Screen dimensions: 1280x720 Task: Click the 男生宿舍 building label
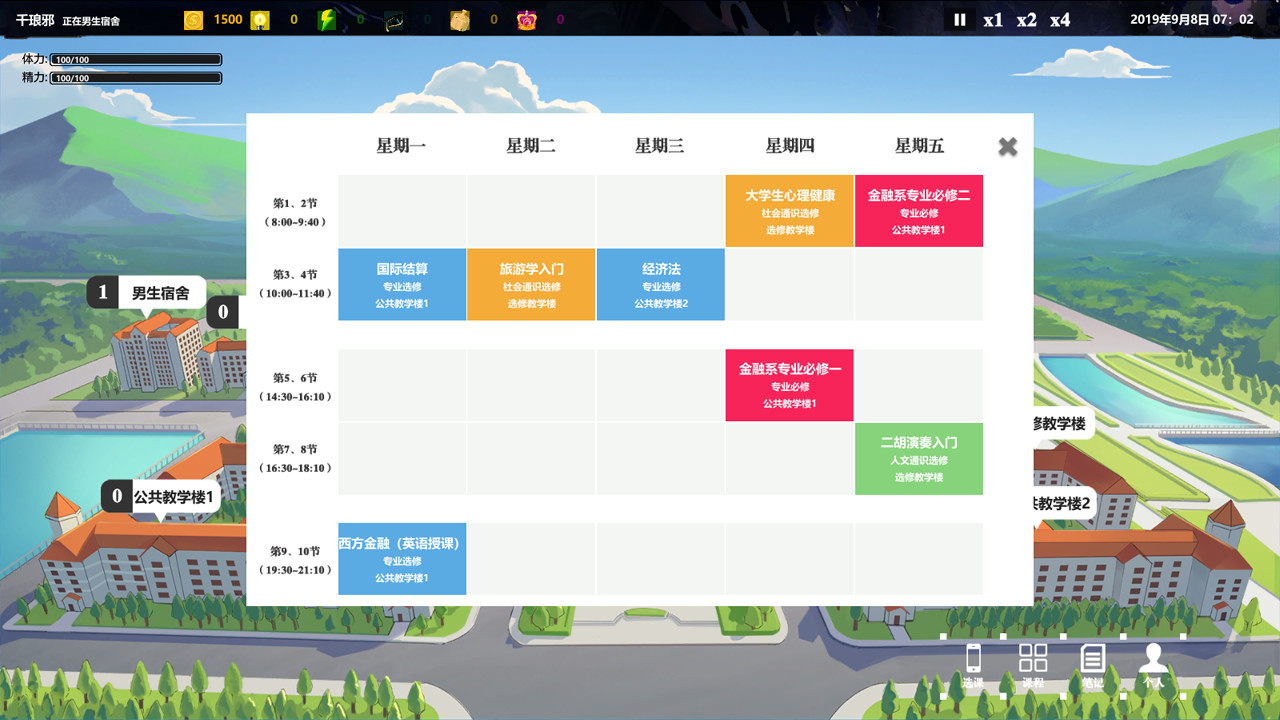(x=160, y=293)
